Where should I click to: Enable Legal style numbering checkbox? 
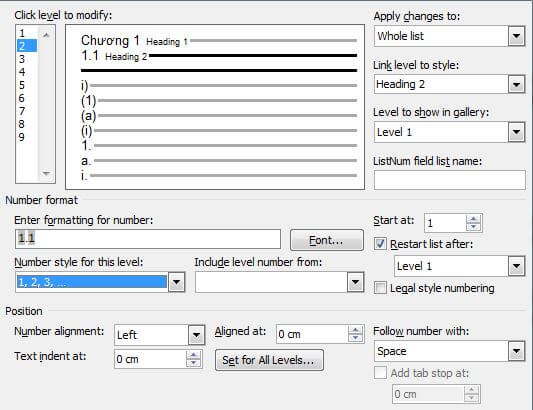[x=380, y=288]
